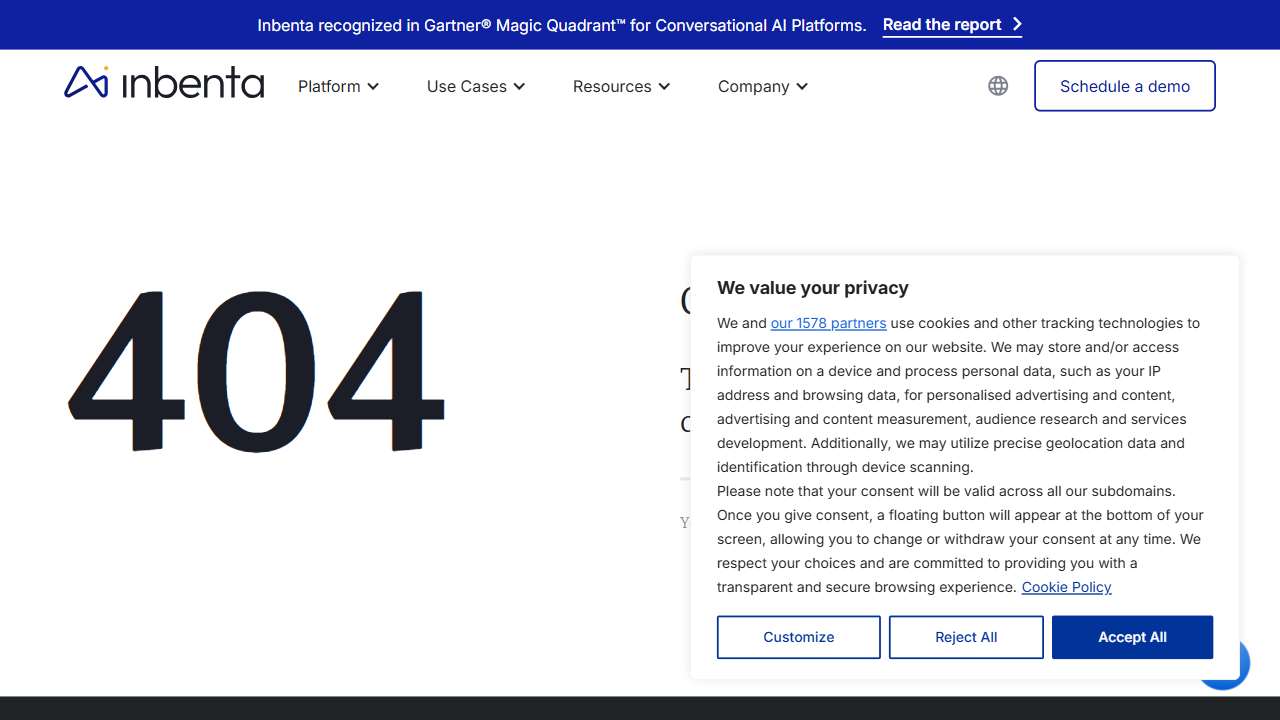Click the Gartner Magic Quadrant banner text

[x=561, y=25]
